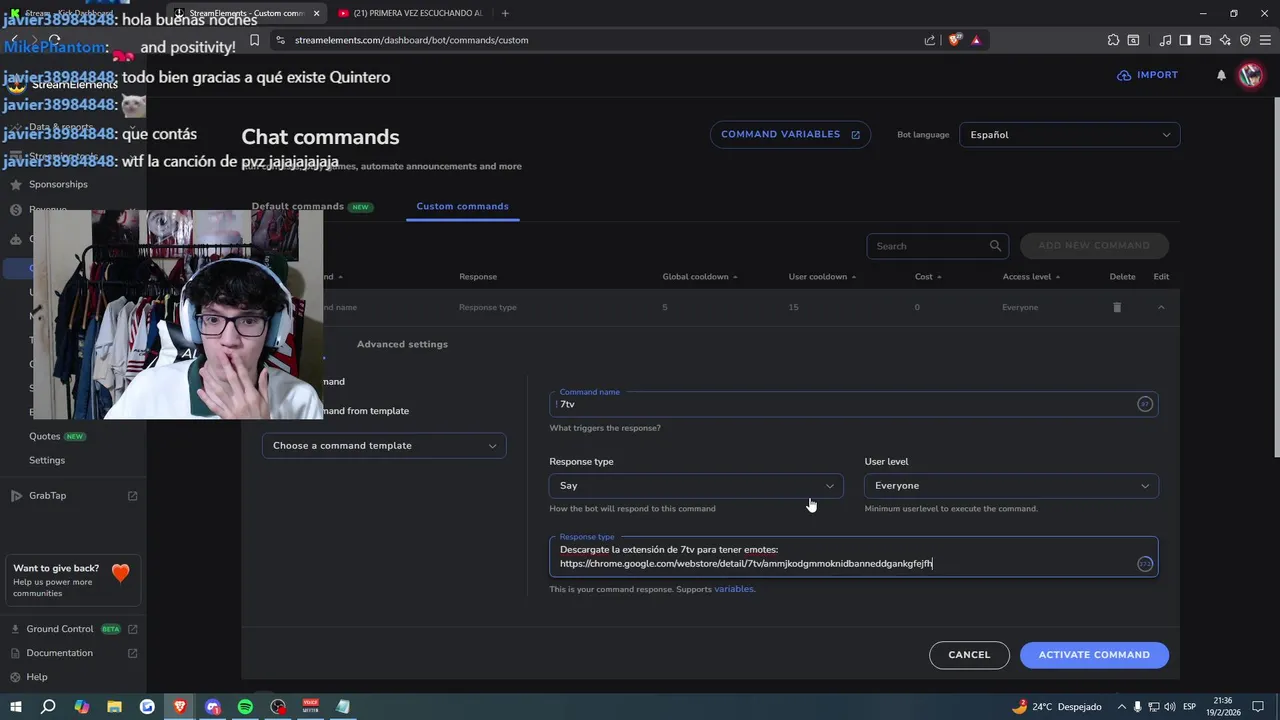Collapse the command row using the chevron
This screenshot has height=720, width=1280.
tap(1161, 307)
